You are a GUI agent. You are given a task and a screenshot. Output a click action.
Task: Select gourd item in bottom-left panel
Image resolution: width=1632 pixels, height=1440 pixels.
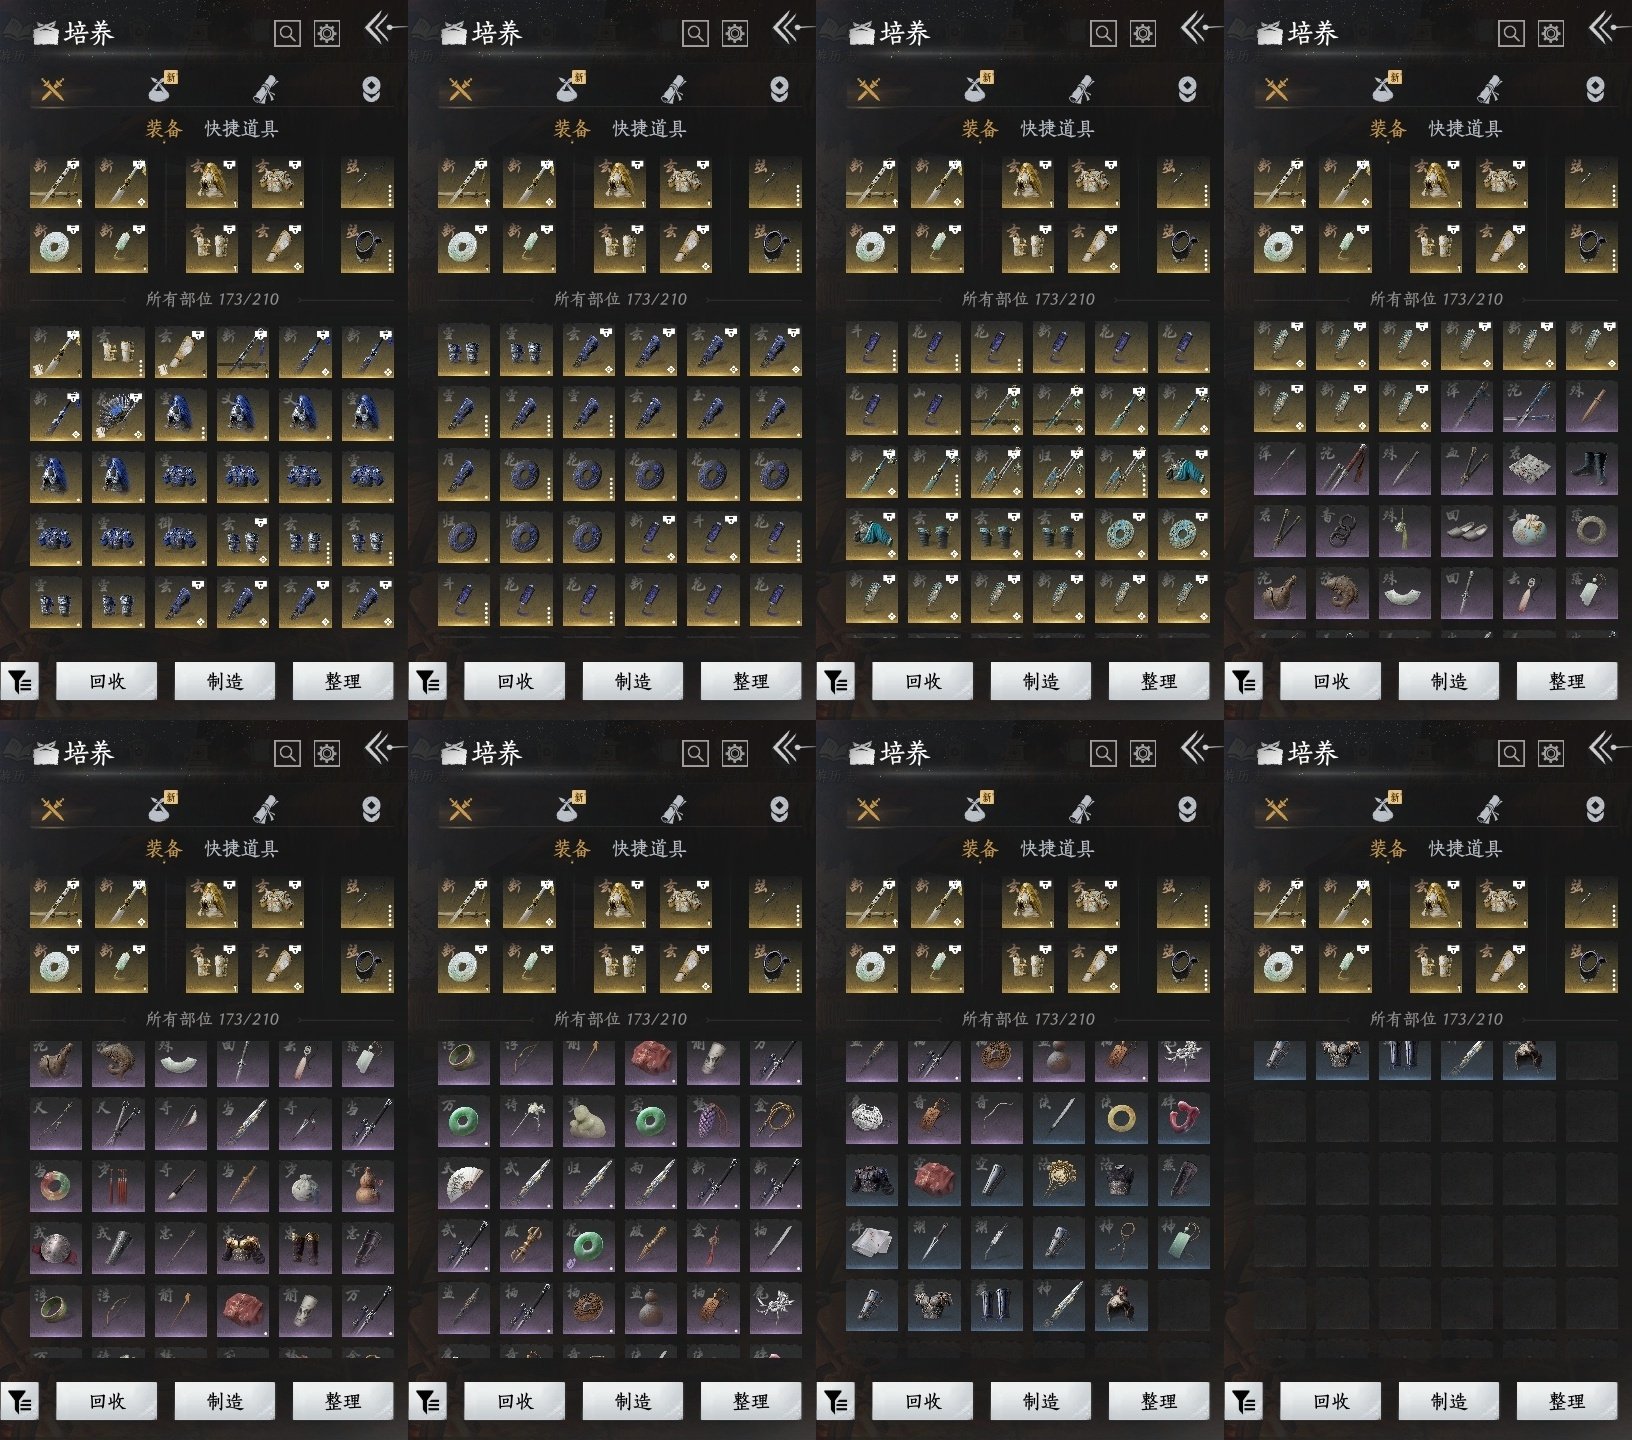[368, 1185]
